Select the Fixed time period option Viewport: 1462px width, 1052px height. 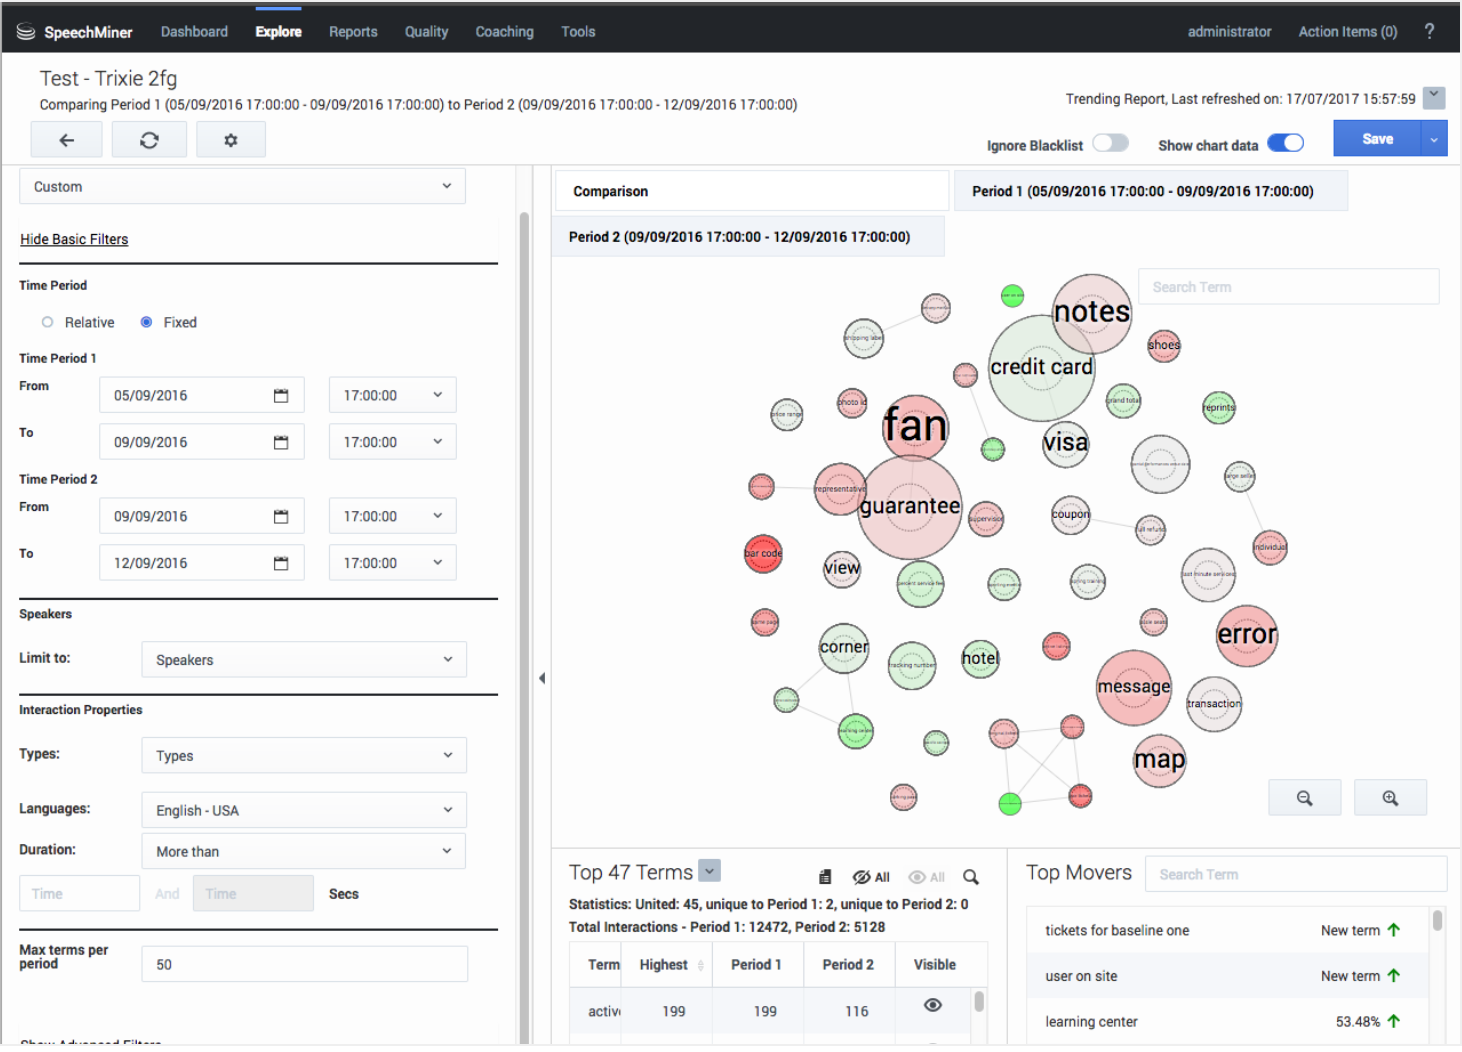[146, 322]
